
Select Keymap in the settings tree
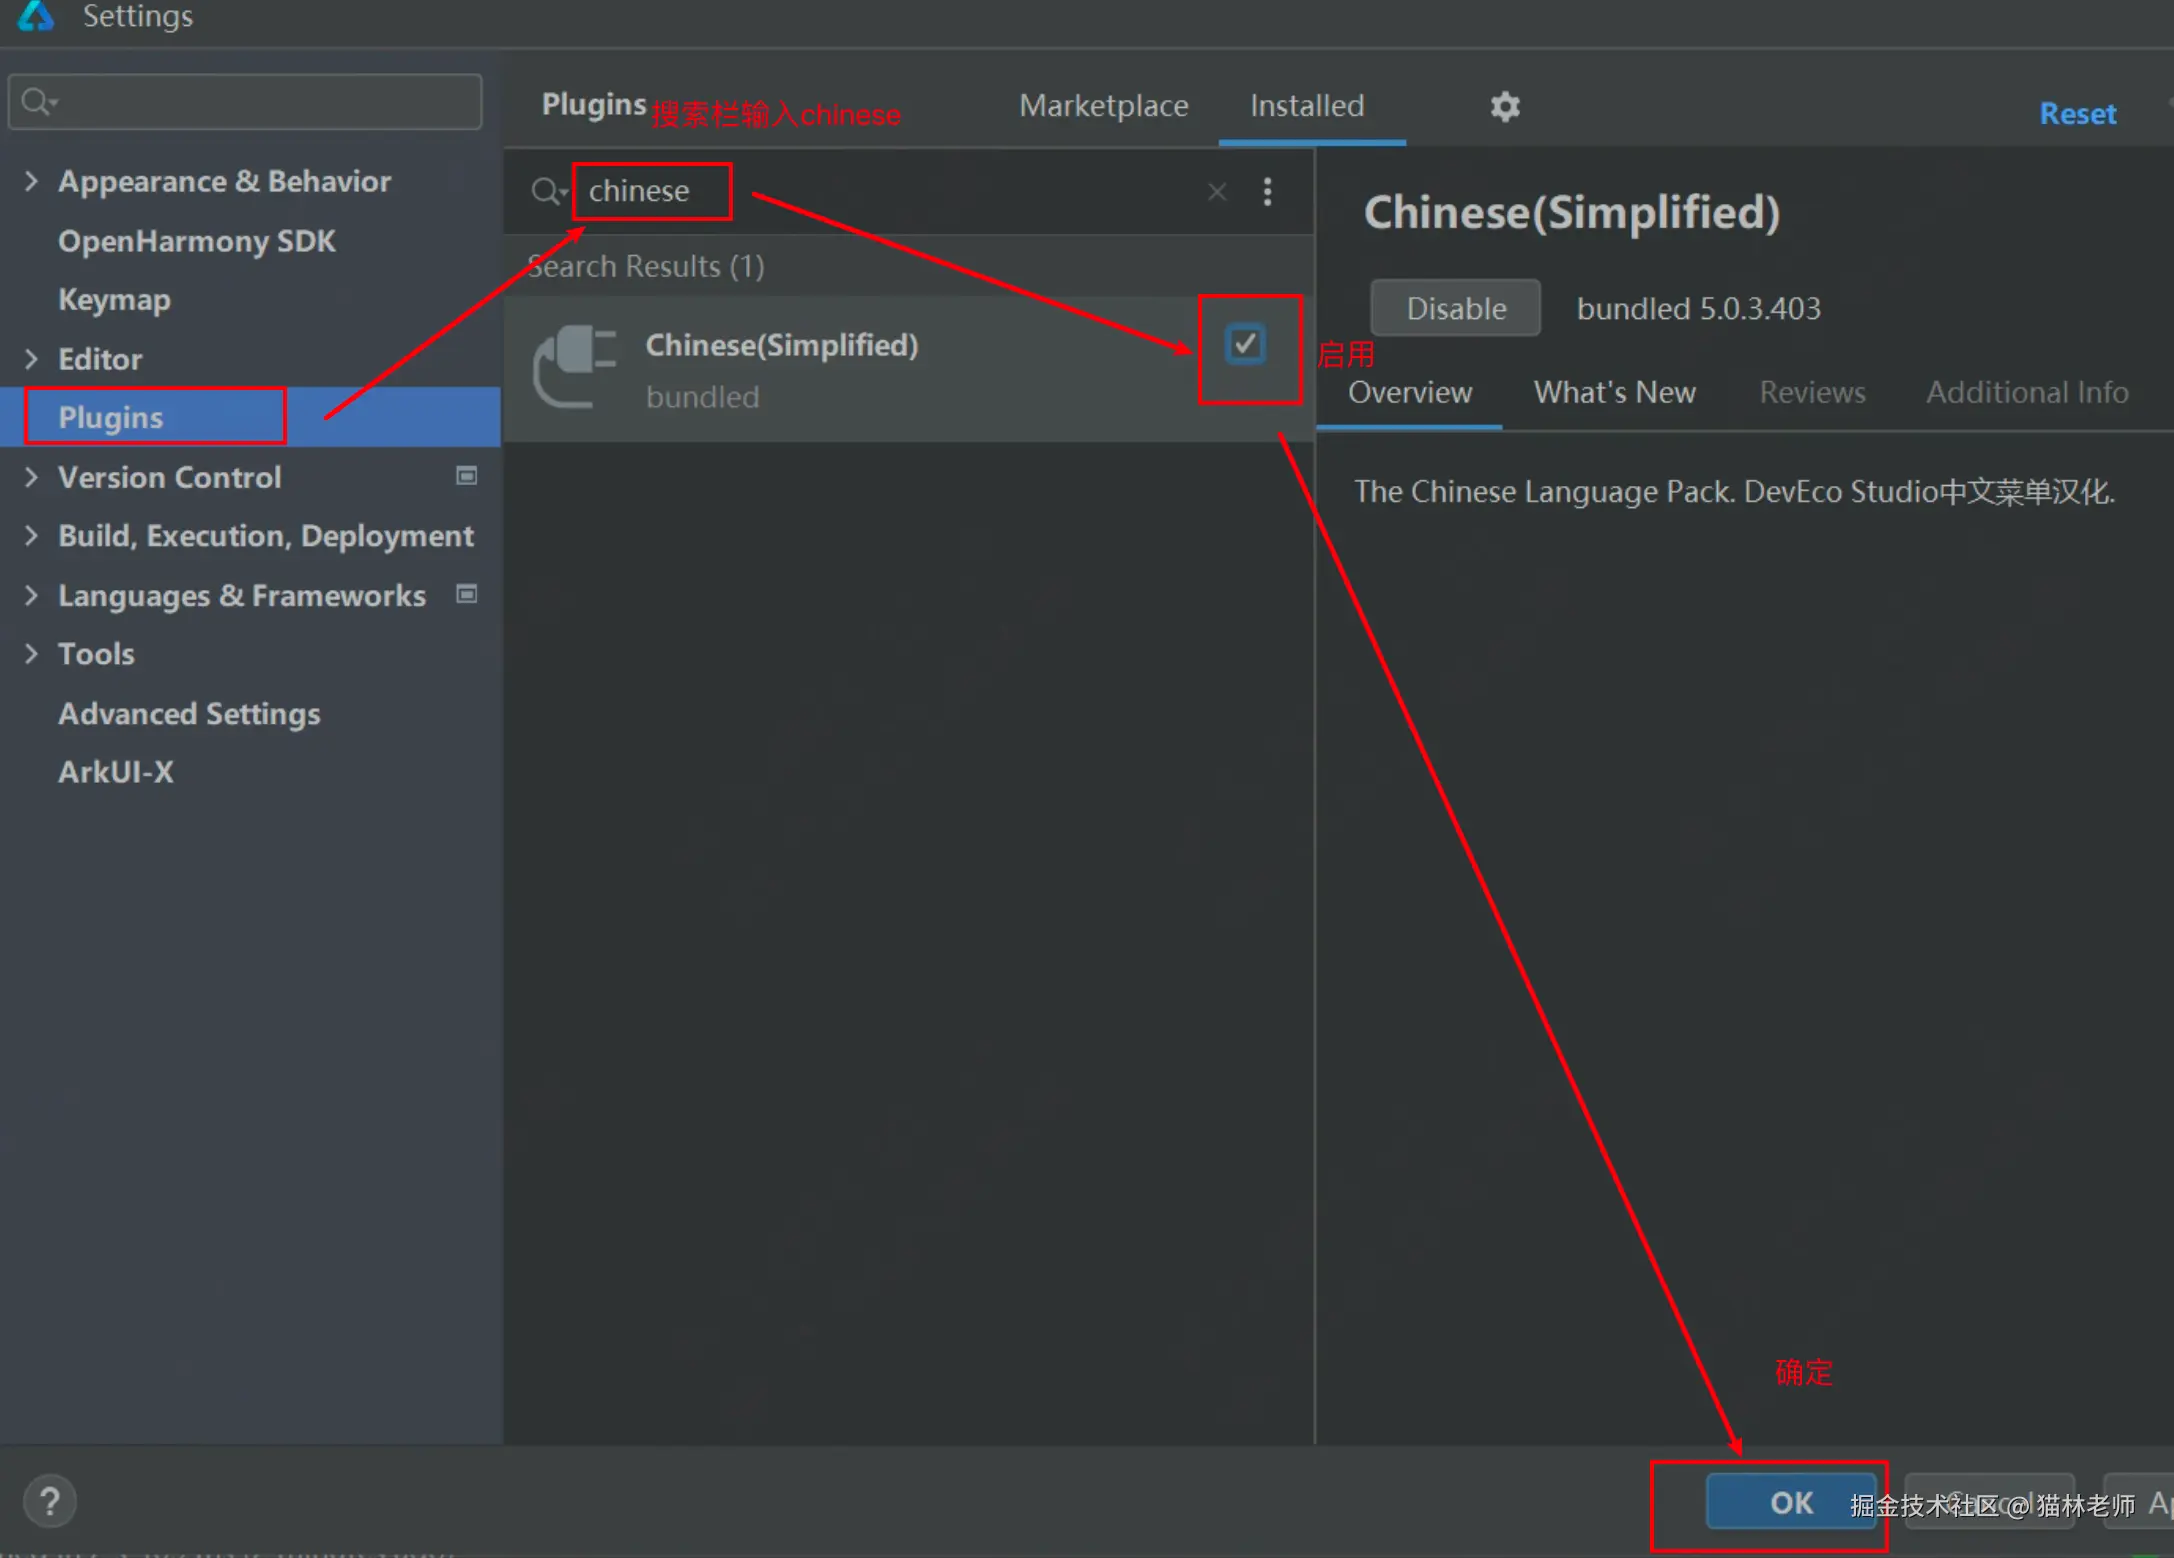[114, 300]
